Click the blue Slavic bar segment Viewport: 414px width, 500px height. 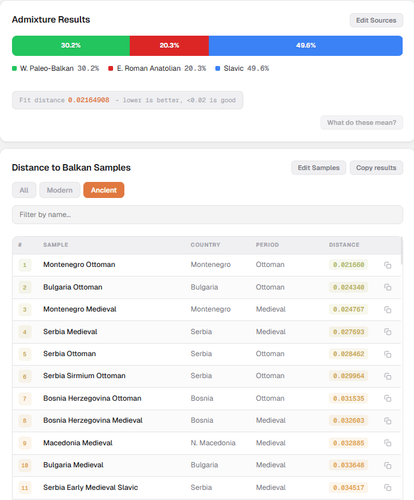pos(306,46)
